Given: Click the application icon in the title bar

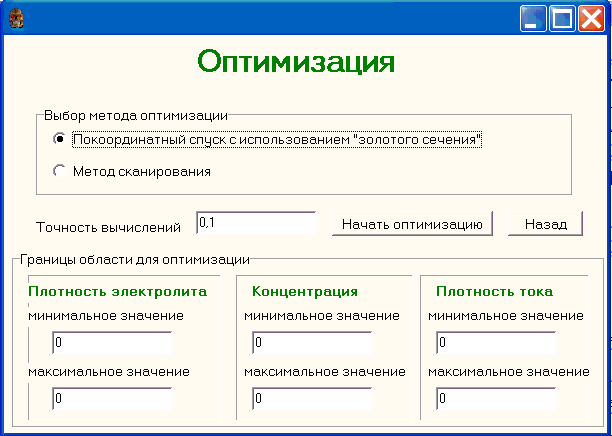Looking at the screenshot, I should click(x=16, y=18).
